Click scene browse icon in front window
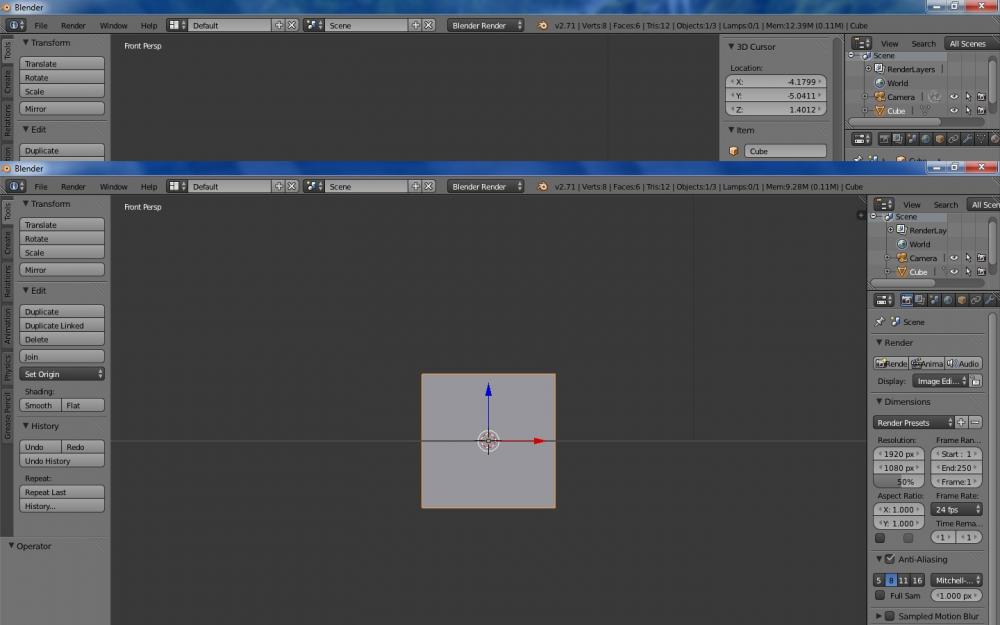This screenshot has height=625, width=1000. coord(313,186)
